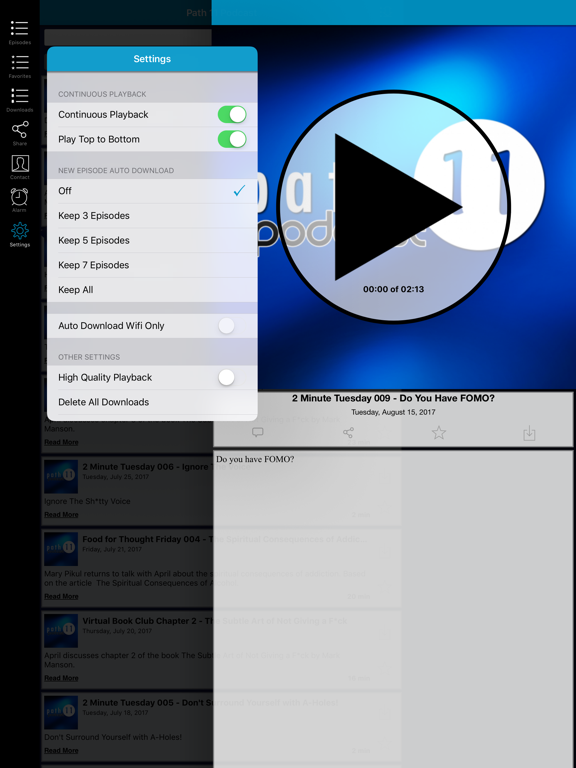Click the Ignore The Sh*tty Voice description
Viewport: 576px width, 768px height.
[87, 502]
